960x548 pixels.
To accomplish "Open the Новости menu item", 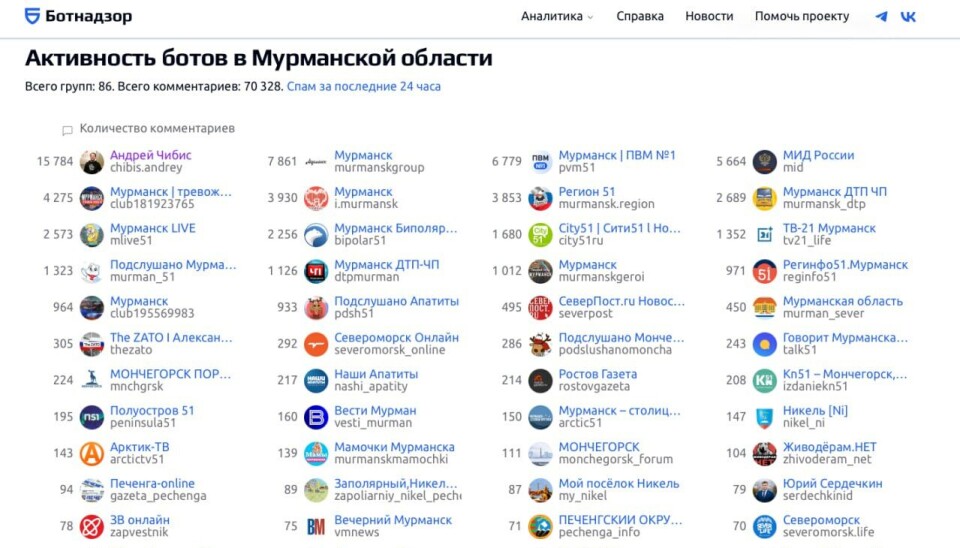I will [x=709, y=16].
